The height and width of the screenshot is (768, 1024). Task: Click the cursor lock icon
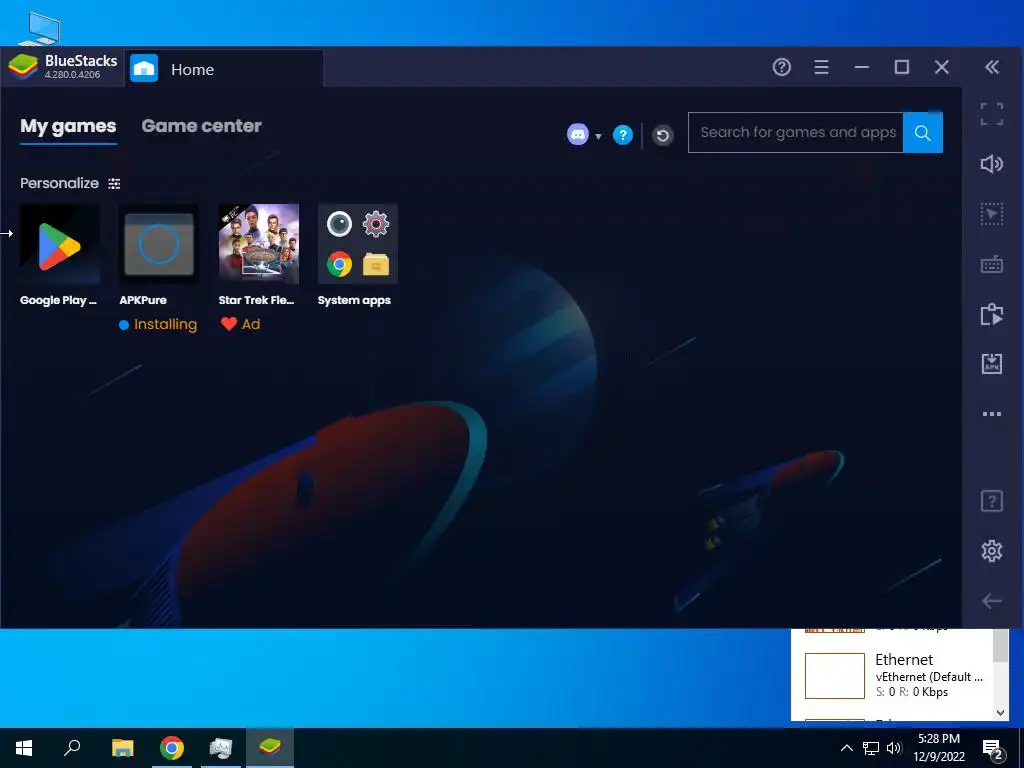tap(992, 214)
